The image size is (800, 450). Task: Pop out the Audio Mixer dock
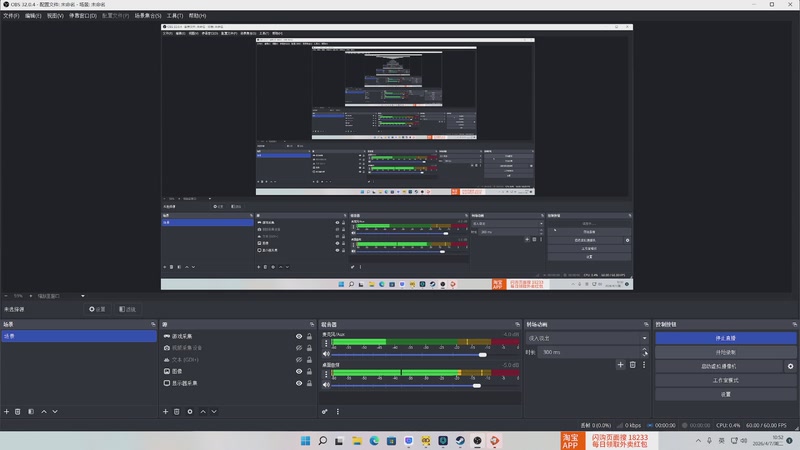(x=517, y=324)
